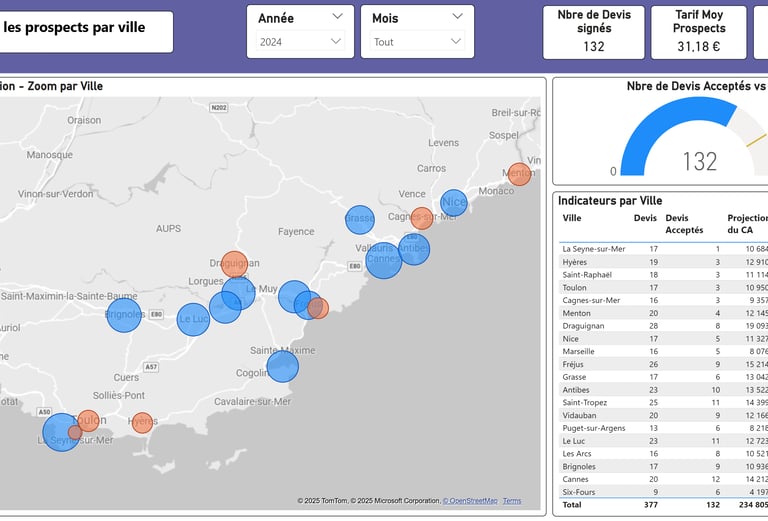This screenshot has width=768, height=521.
Task: Select the Hyères row in the table
Action: (x=664, y=262)
